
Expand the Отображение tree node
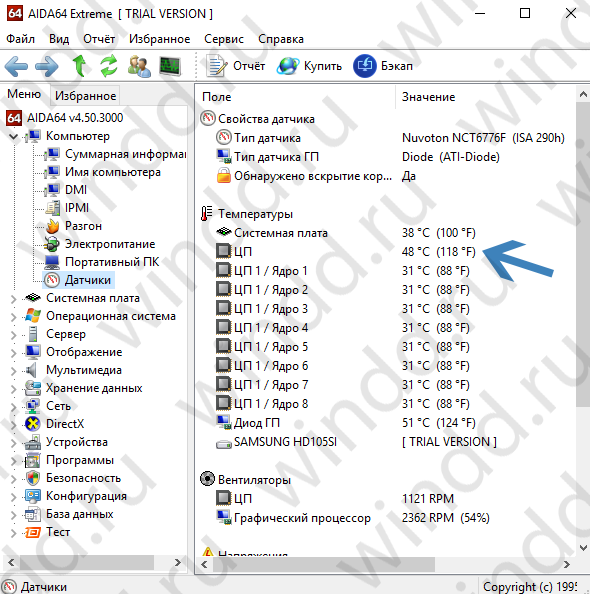click(14, 353)
